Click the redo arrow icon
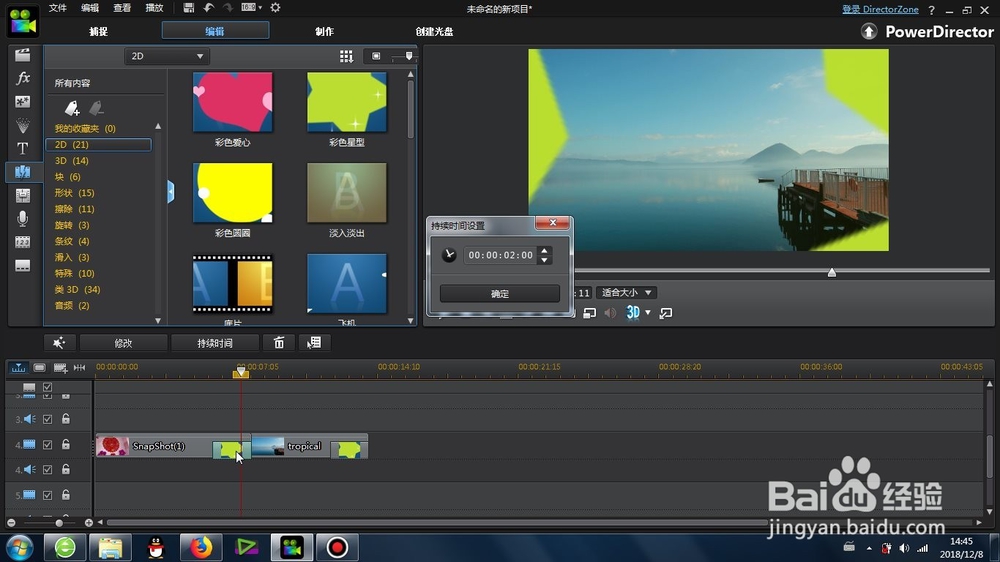This screenshot has width=1000, height=562. click(228, 8)
